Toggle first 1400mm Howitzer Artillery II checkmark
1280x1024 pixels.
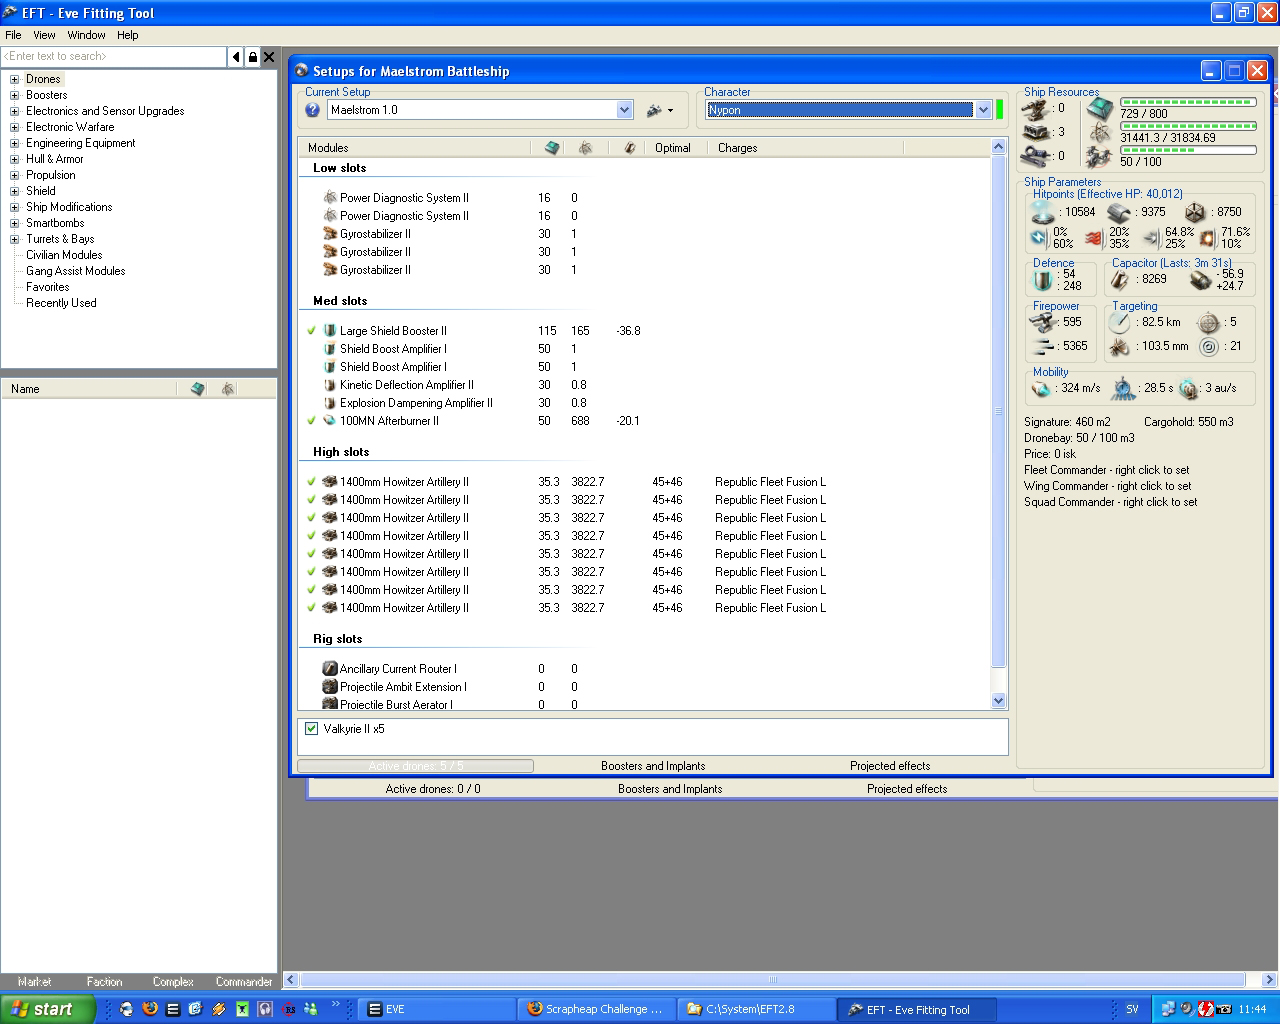click(312, 482)
